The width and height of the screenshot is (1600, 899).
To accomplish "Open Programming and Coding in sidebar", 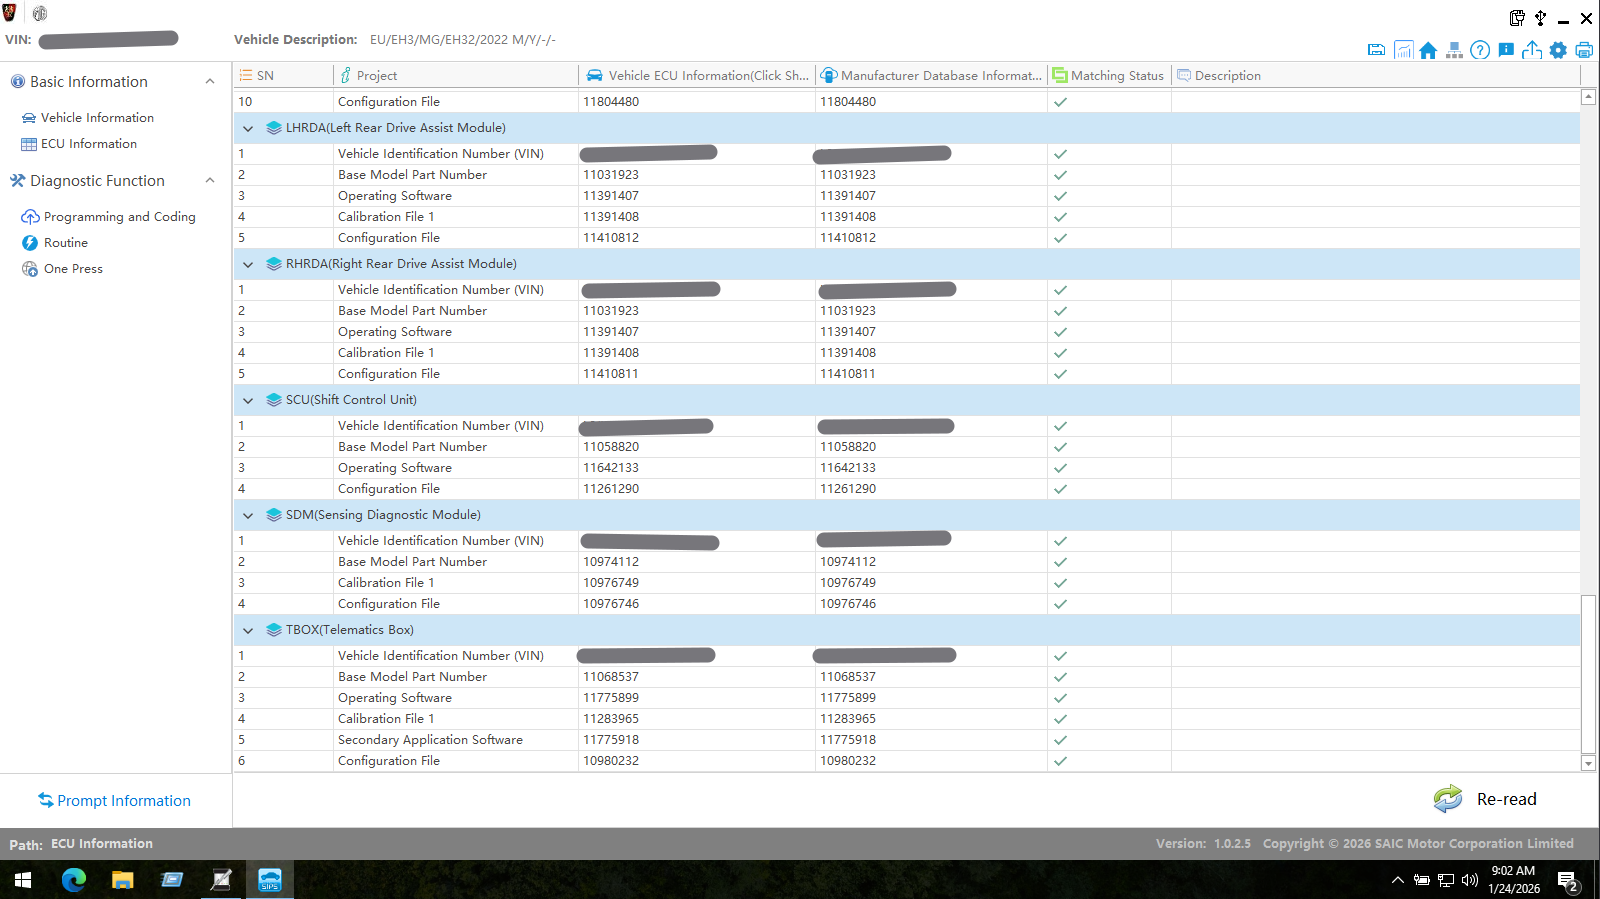I will (119, 217).
